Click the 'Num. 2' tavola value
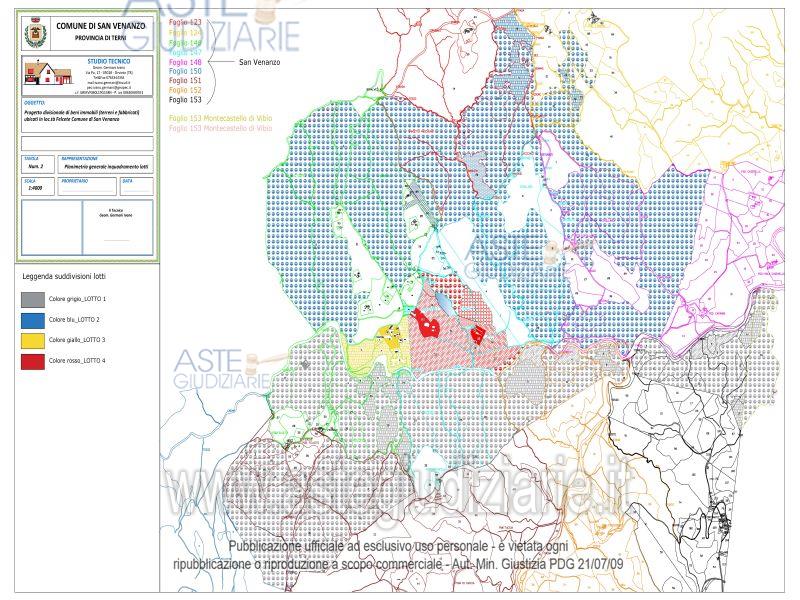Viewport: 800px width, 600px height. (36, 166)
